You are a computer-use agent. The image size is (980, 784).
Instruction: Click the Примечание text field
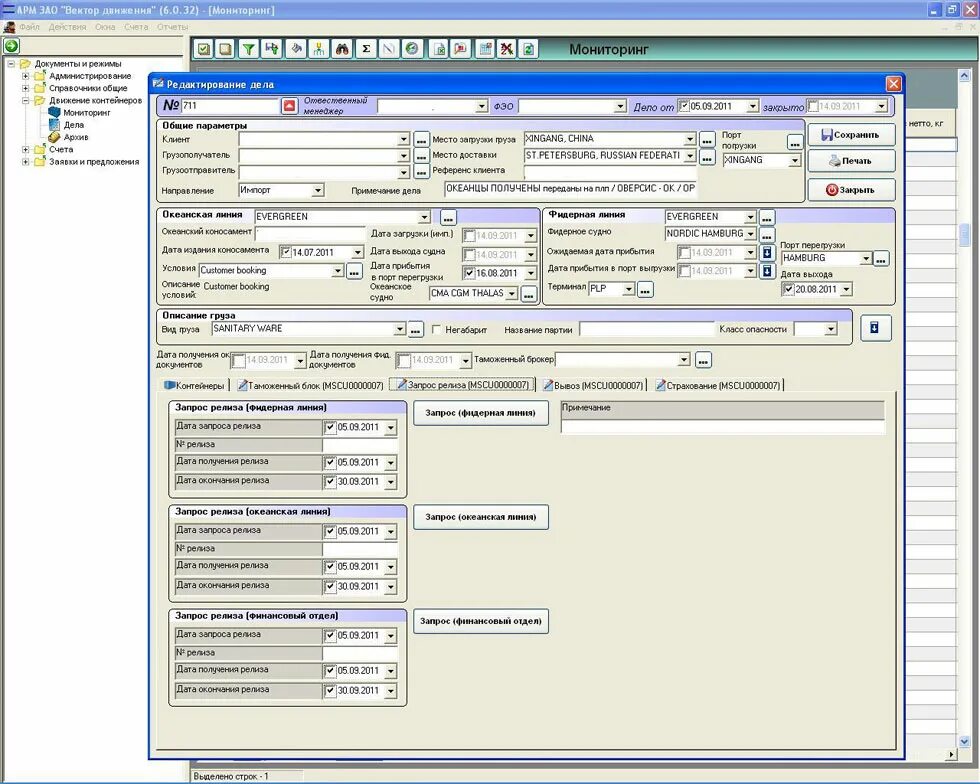click(x=723, y=426)
